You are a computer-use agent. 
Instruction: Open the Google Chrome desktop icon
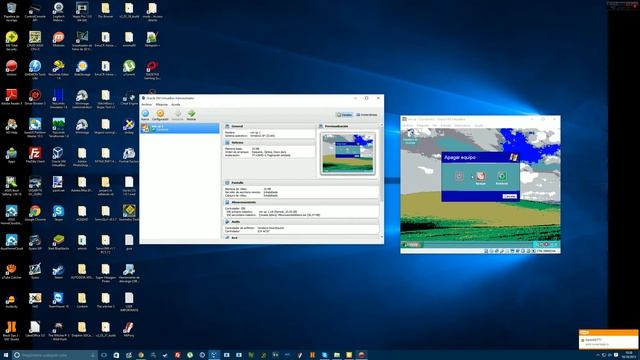point(35,213)
